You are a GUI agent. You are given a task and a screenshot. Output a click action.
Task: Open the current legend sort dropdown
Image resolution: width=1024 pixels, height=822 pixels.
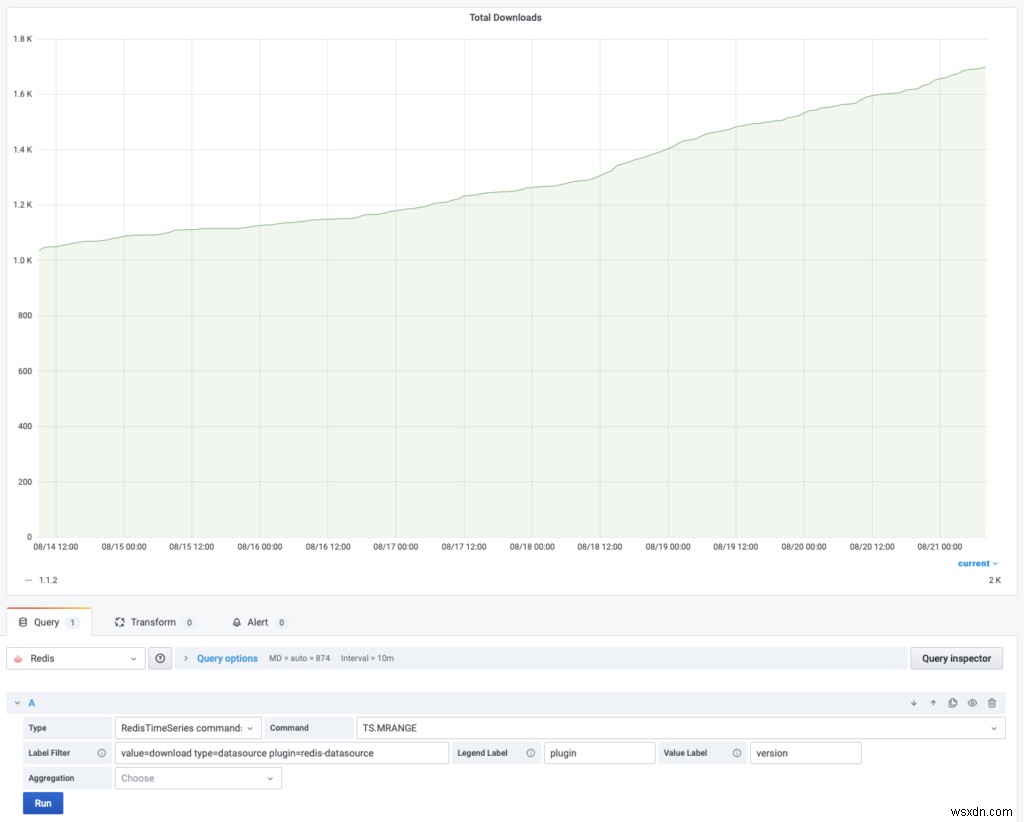pyautogui.click(x=977, y=563)
